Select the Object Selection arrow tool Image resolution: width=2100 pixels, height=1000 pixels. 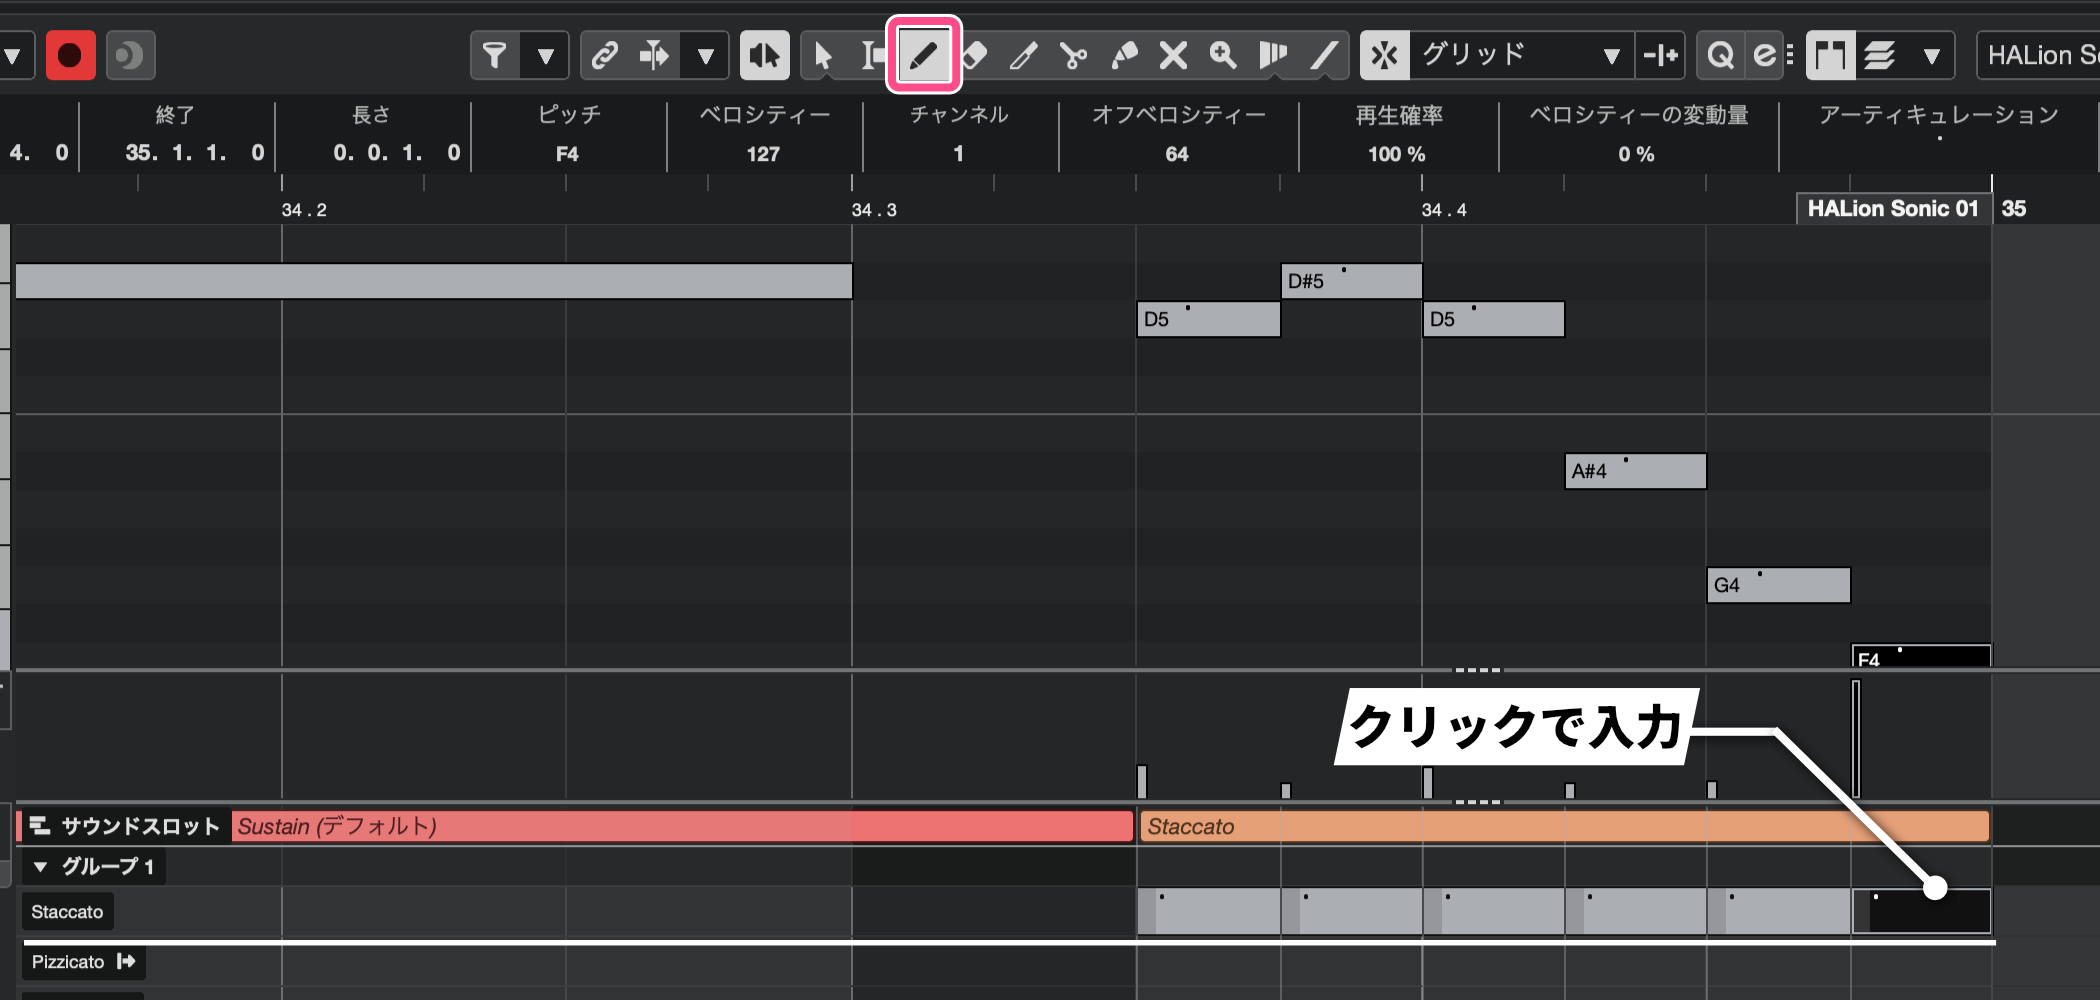click(823, 55)
